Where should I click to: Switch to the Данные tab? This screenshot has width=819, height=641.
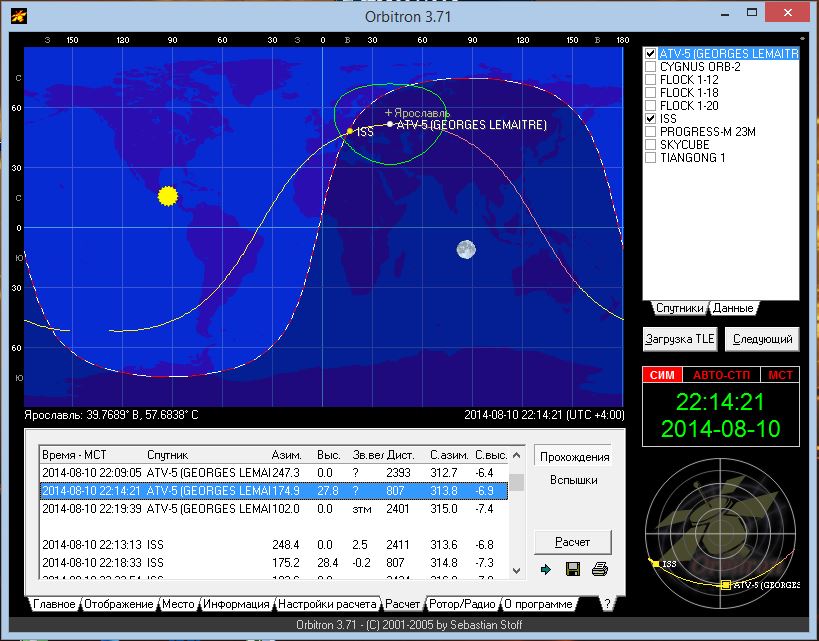(x=733, y=308)
